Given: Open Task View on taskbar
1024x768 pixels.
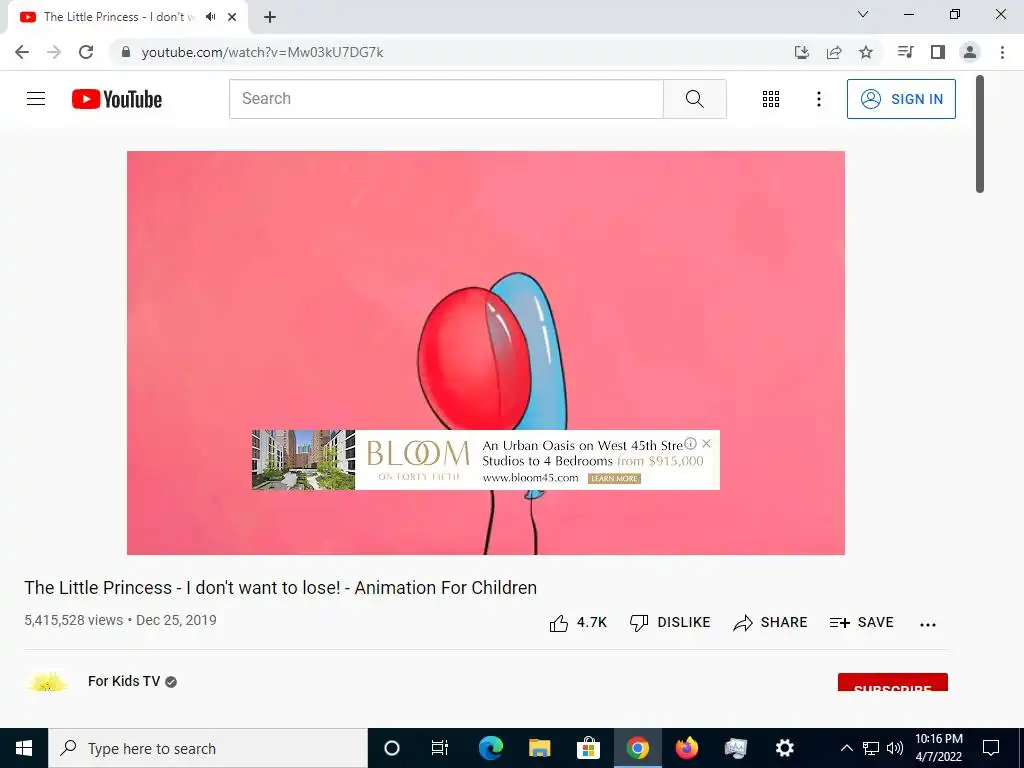Looking at the screenshot, I should tap(440, 748).
